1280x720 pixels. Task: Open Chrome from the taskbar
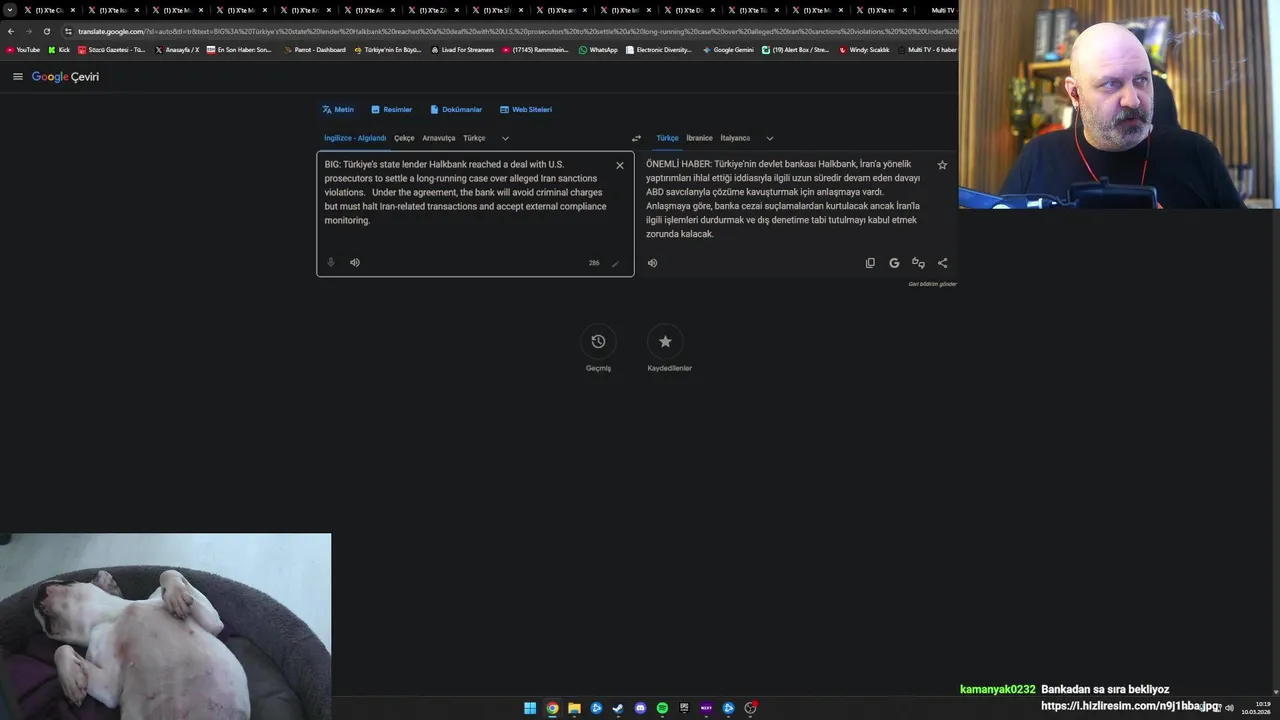click(x=552, y=708)
